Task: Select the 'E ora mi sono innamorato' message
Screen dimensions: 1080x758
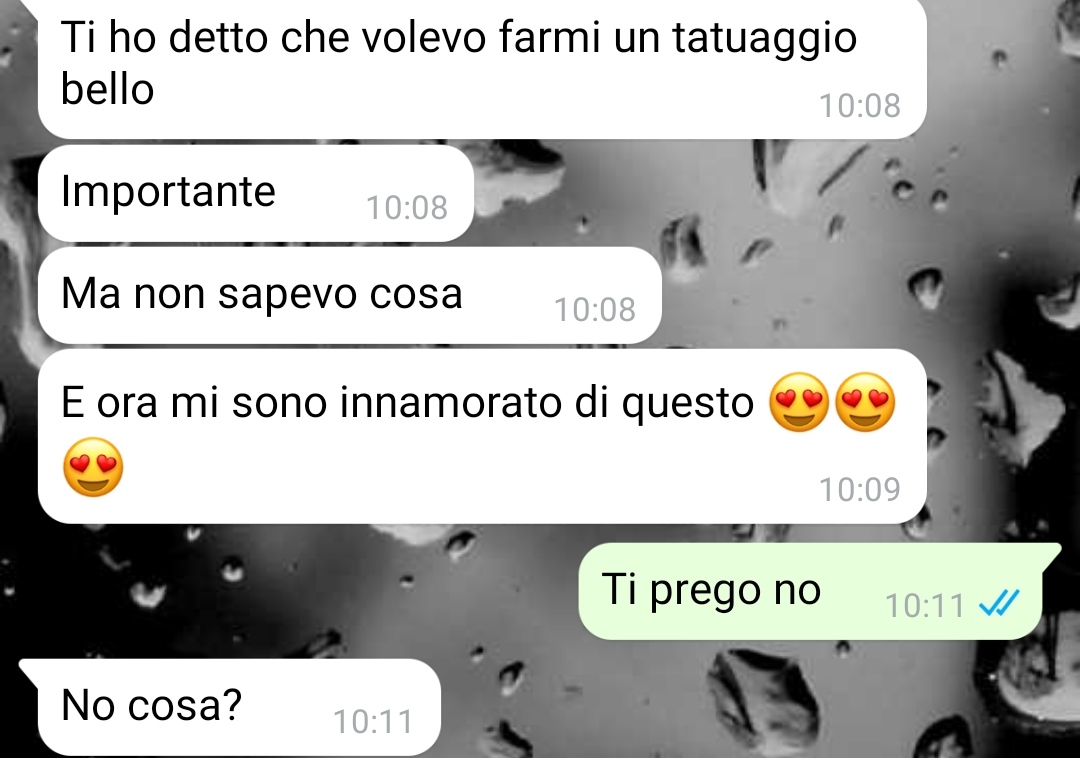Action: [x=481, y=436]
